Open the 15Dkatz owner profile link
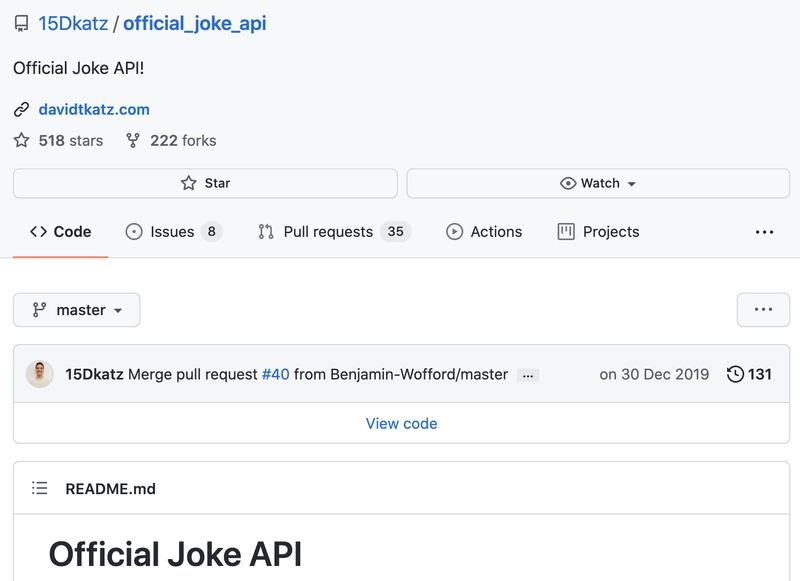 [73, 23]
